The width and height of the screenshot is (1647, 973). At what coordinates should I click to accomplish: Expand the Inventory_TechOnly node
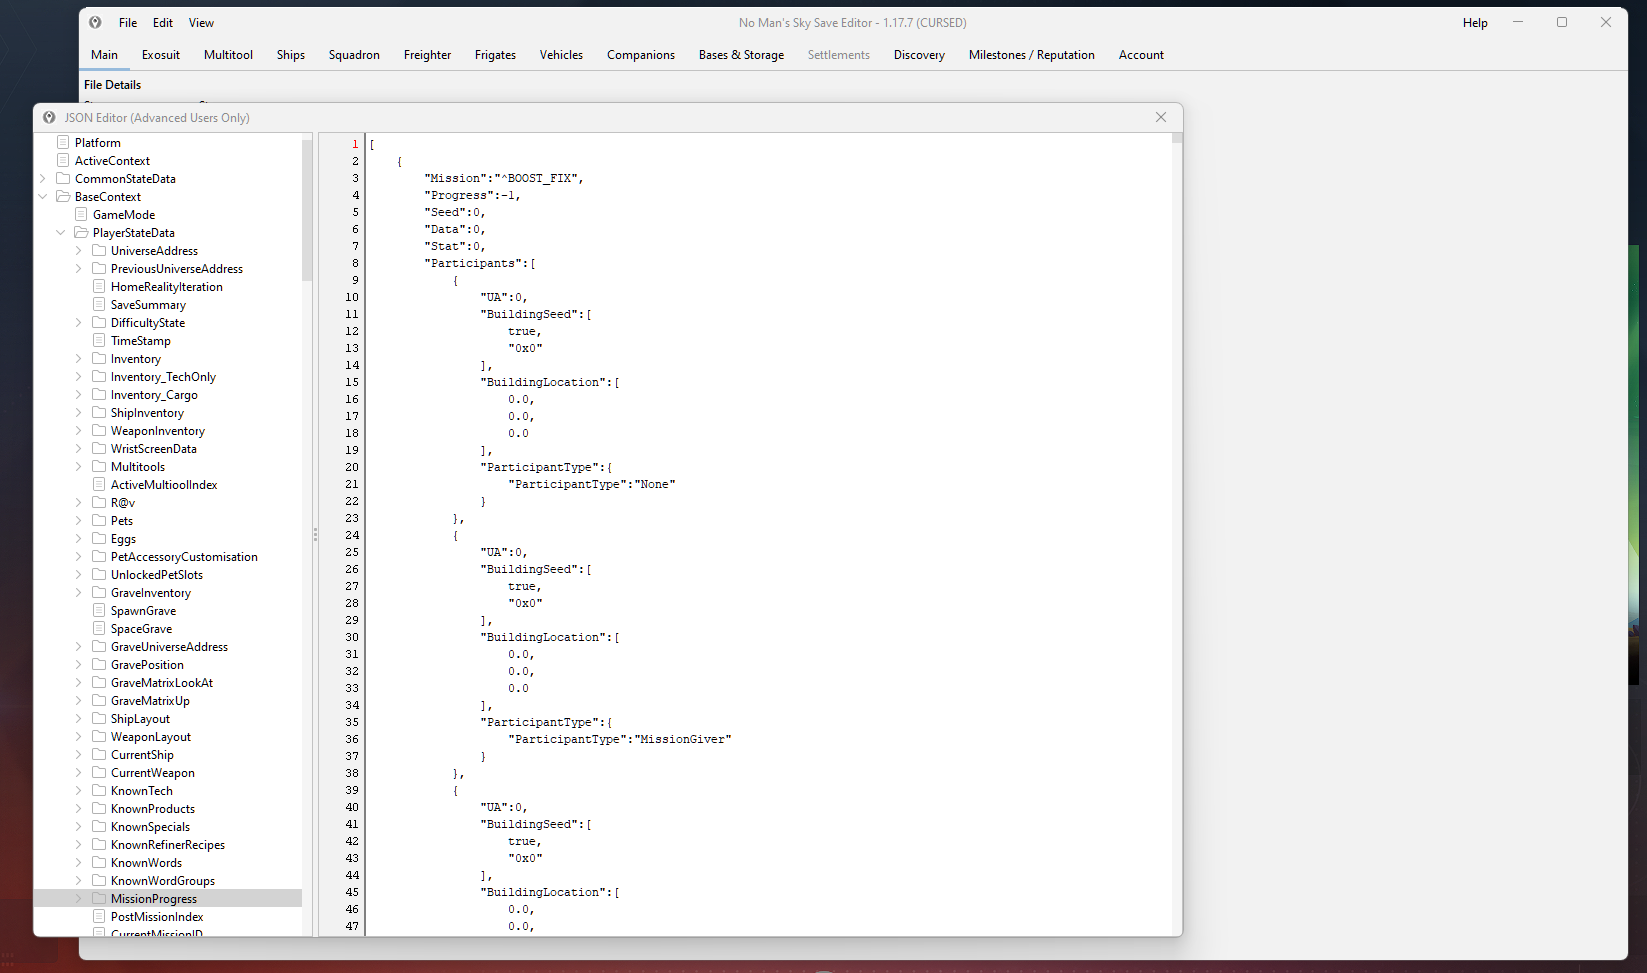(79, 376)
